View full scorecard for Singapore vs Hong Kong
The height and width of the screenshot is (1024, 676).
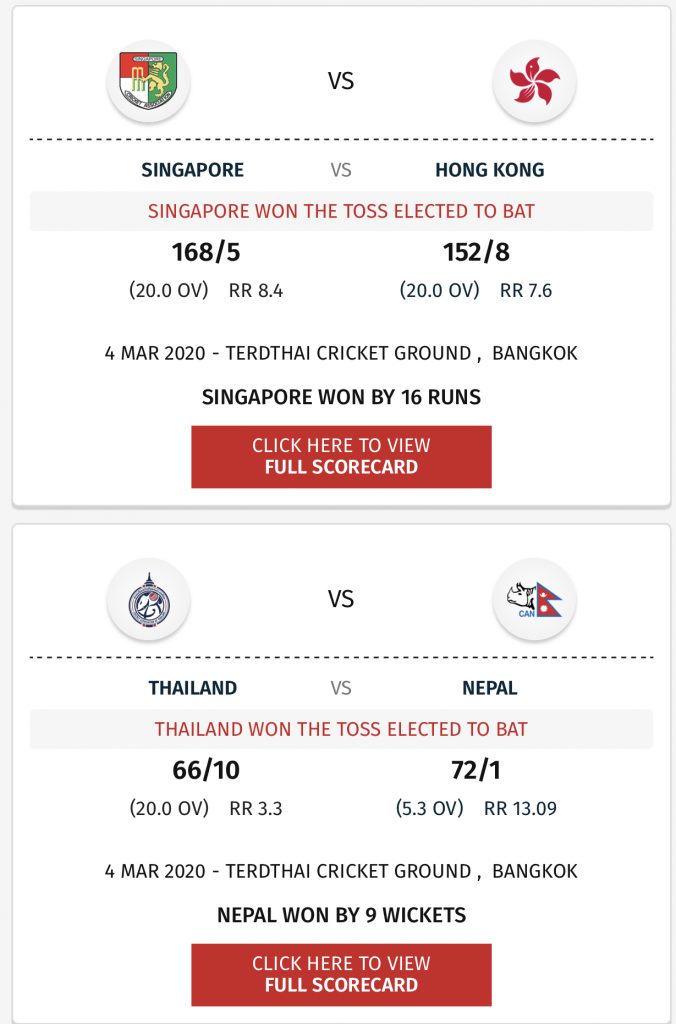pyautogui.click(x=341, y=456)
